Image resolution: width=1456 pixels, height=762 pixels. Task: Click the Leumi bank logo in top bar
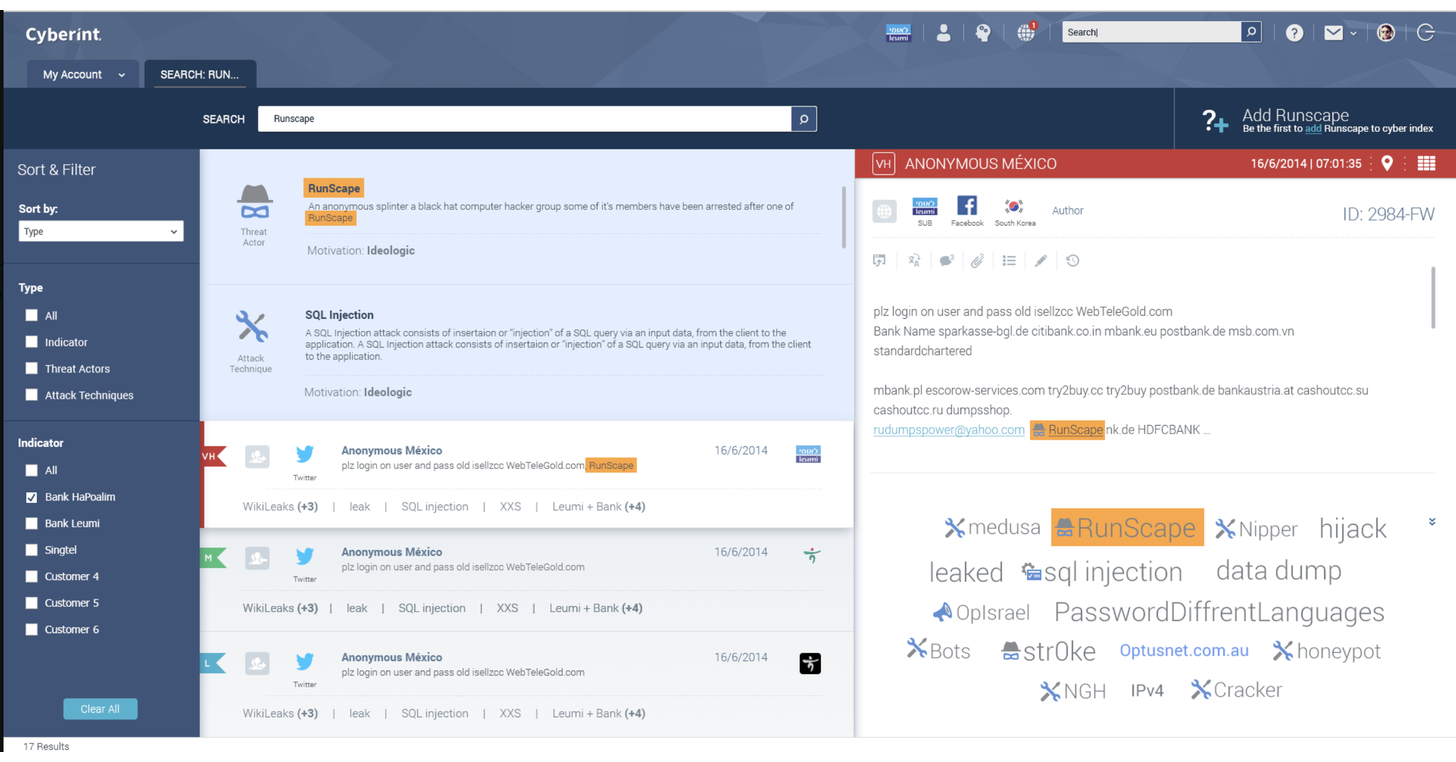point(898,32)
